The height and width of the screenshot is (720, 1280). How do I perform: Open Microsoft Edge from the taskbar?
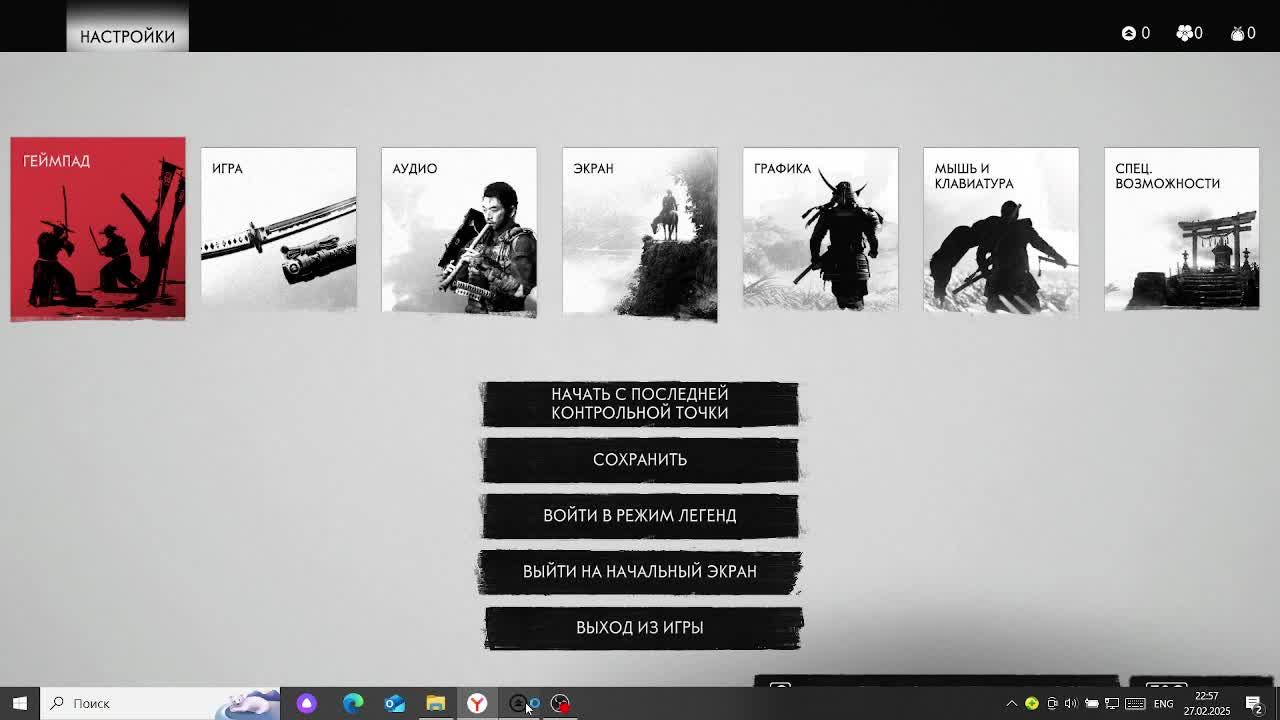tap(353, 703)
